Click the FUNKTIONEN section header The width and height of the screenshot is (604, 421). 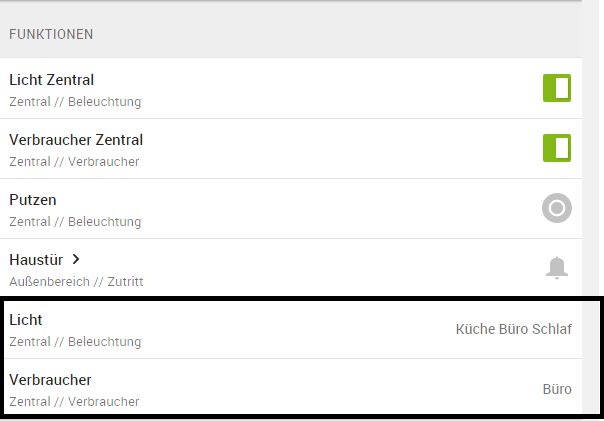51,34
